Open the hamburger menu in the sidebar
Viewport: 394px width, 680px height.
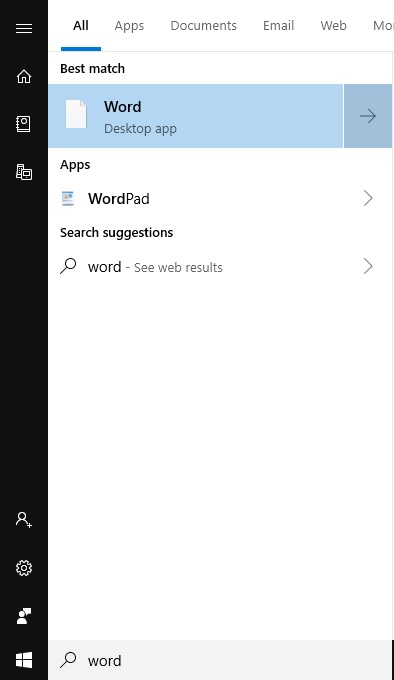click(x=24, y=29)
